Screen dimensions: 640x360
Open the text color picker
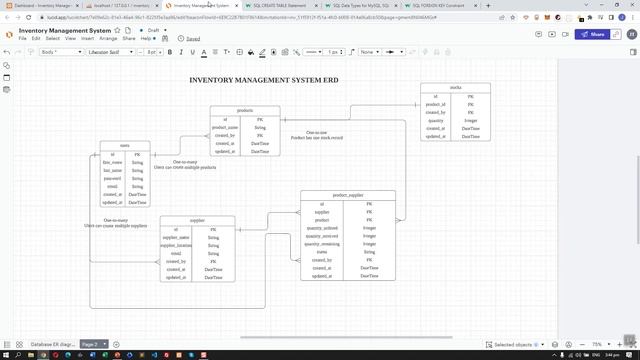click(204, 53)
